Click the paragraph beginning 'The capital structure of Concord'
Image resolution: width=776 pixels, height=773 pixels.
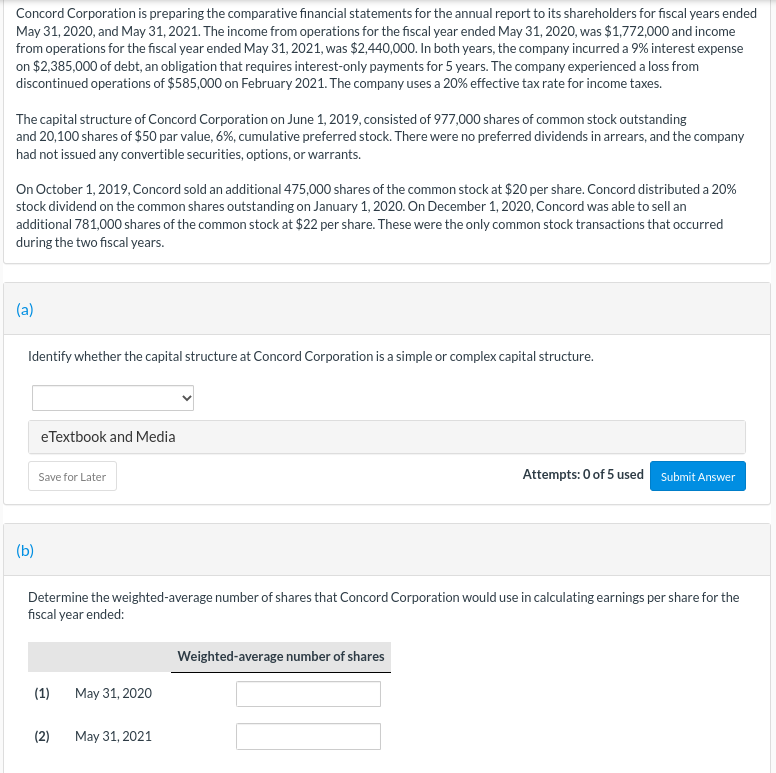(x=380, y=137)
